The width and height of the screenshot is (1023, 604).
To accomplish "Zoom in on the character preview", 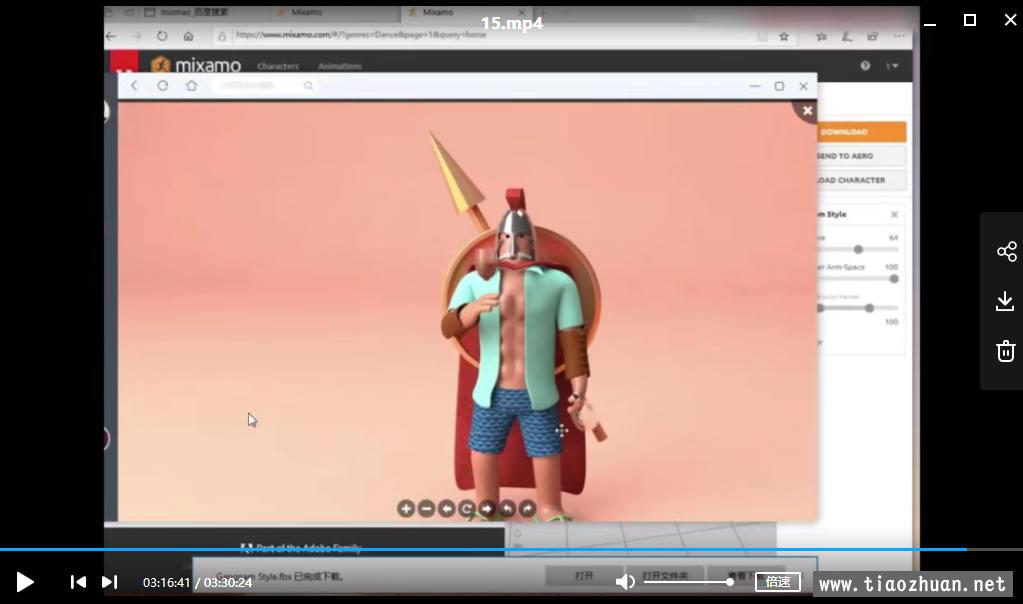I will tap(406, 509).
